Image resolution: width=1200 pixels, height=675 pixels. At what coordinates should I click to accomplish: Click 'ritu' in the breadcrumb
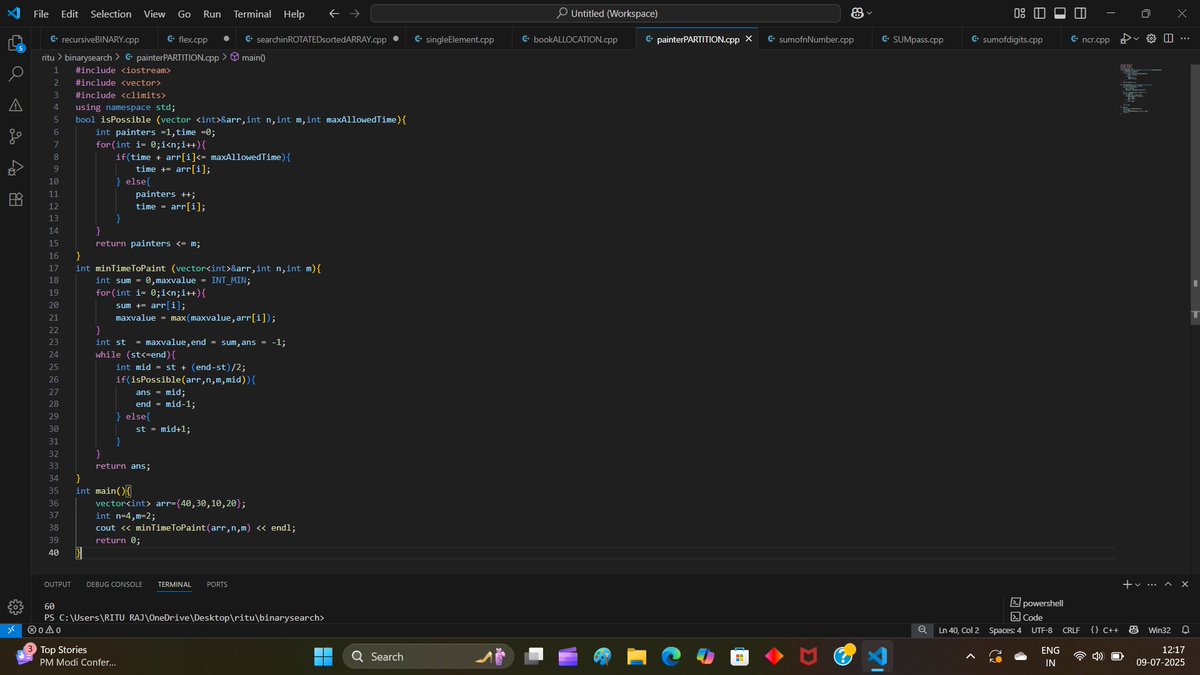click(x=49, y=57)
